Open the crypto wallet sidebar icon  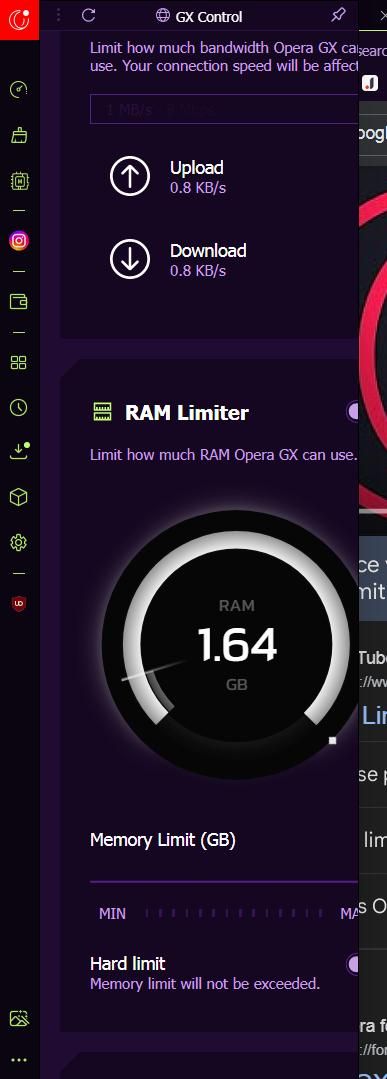point(19,301)
